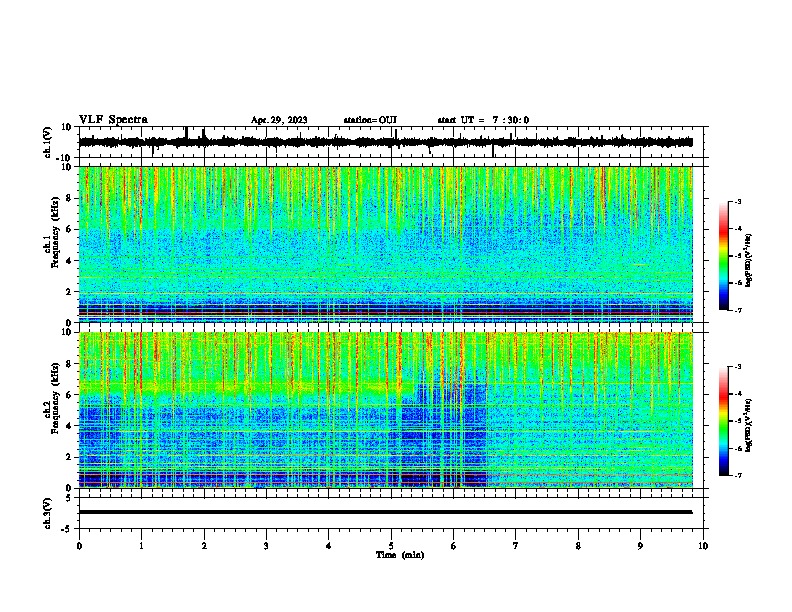Click the ch.1 waveform trace panel
Screen dimensions: 792x612
(393, 142)
